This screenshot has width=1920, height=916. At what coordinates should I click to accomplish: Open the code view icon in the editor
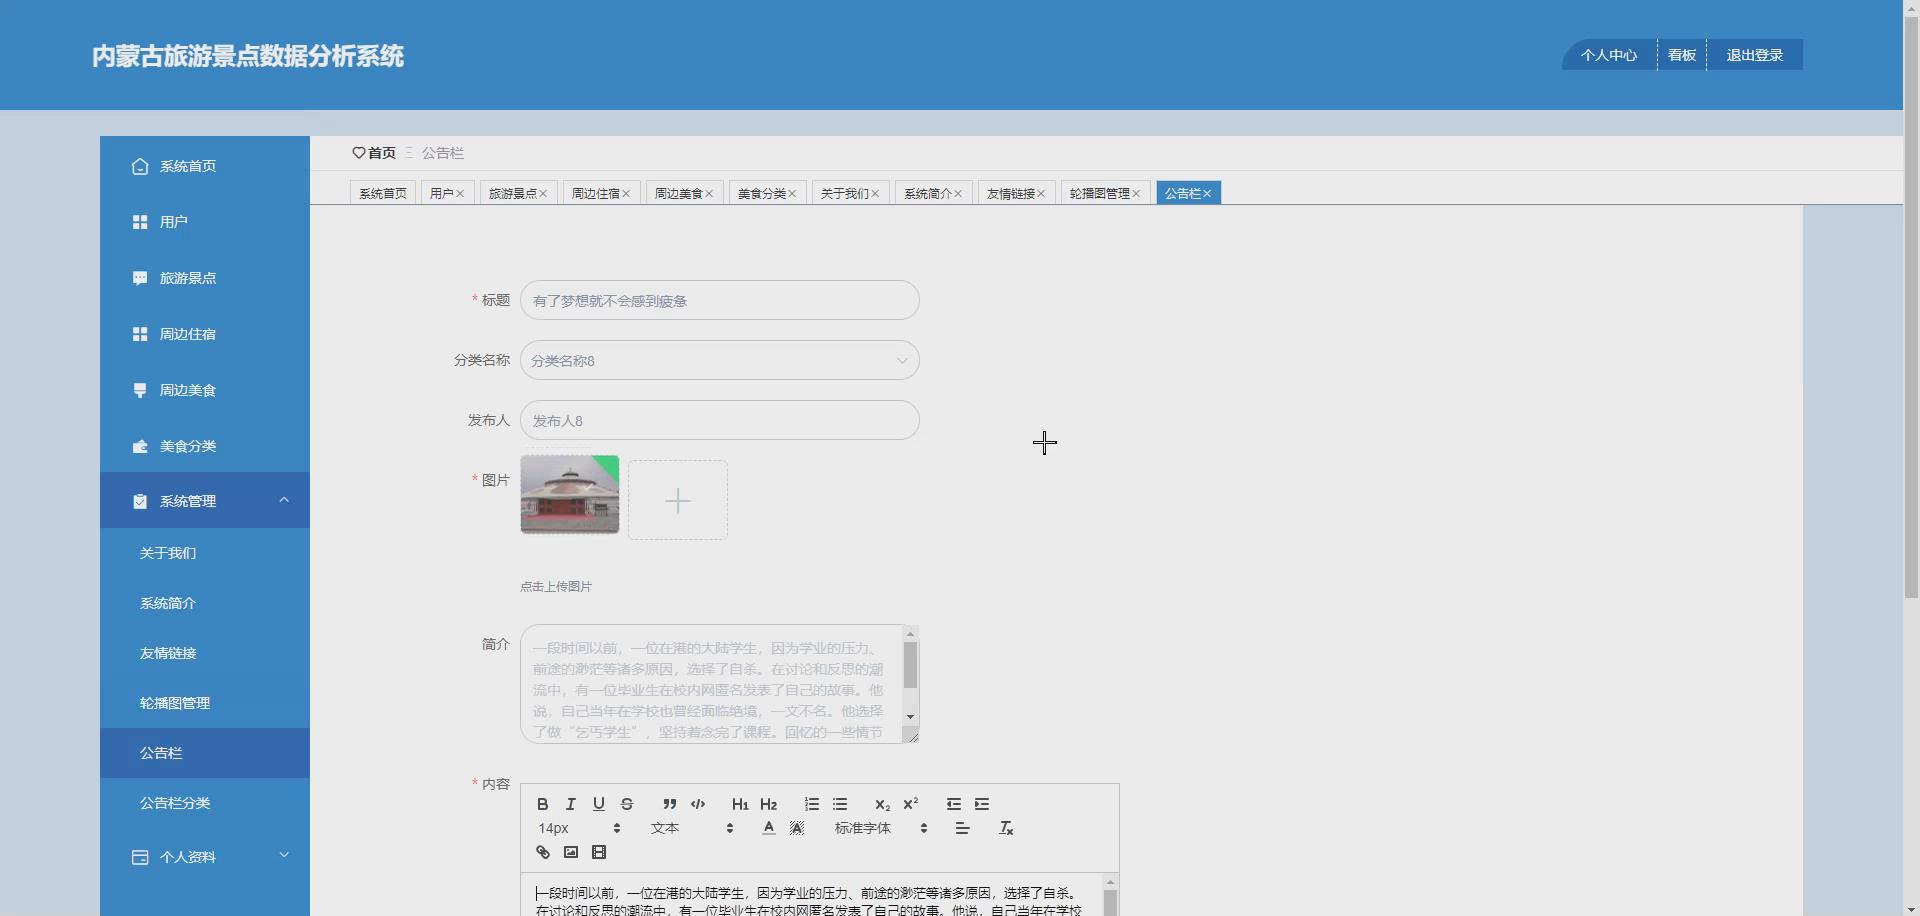point(698,804)
